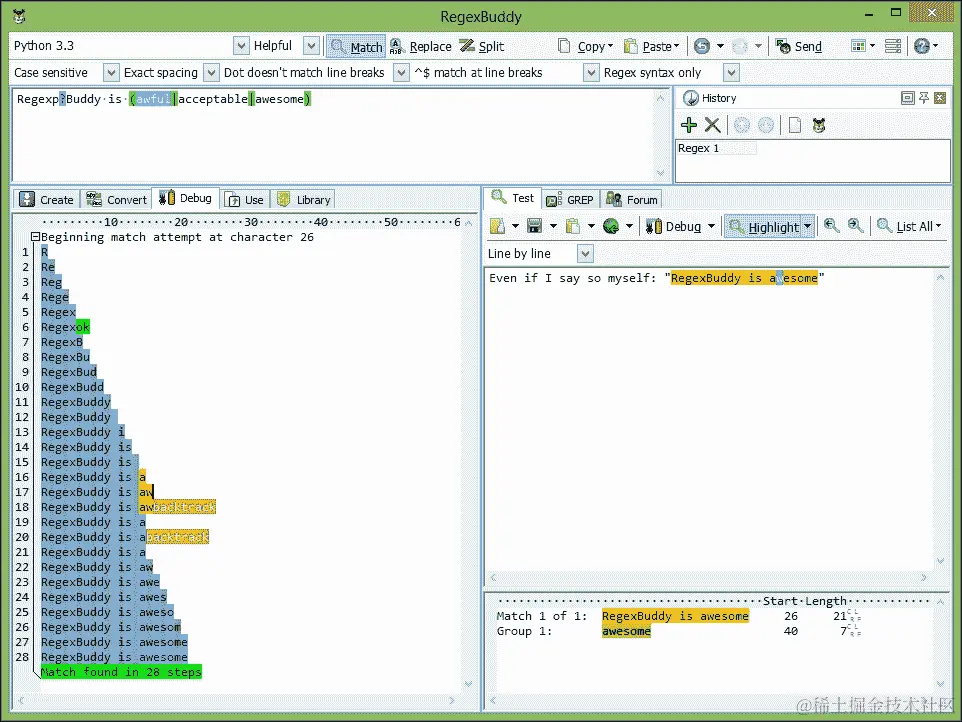
Task: Delete regex with the X icon in History
Action: point(712,125)
